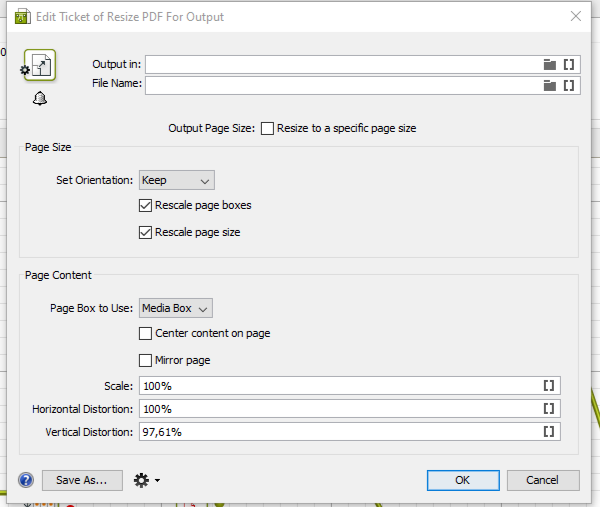Enable Resize to a specific page size
The width and height of the screenshot is (600, 507).
(x=267, y=128)
